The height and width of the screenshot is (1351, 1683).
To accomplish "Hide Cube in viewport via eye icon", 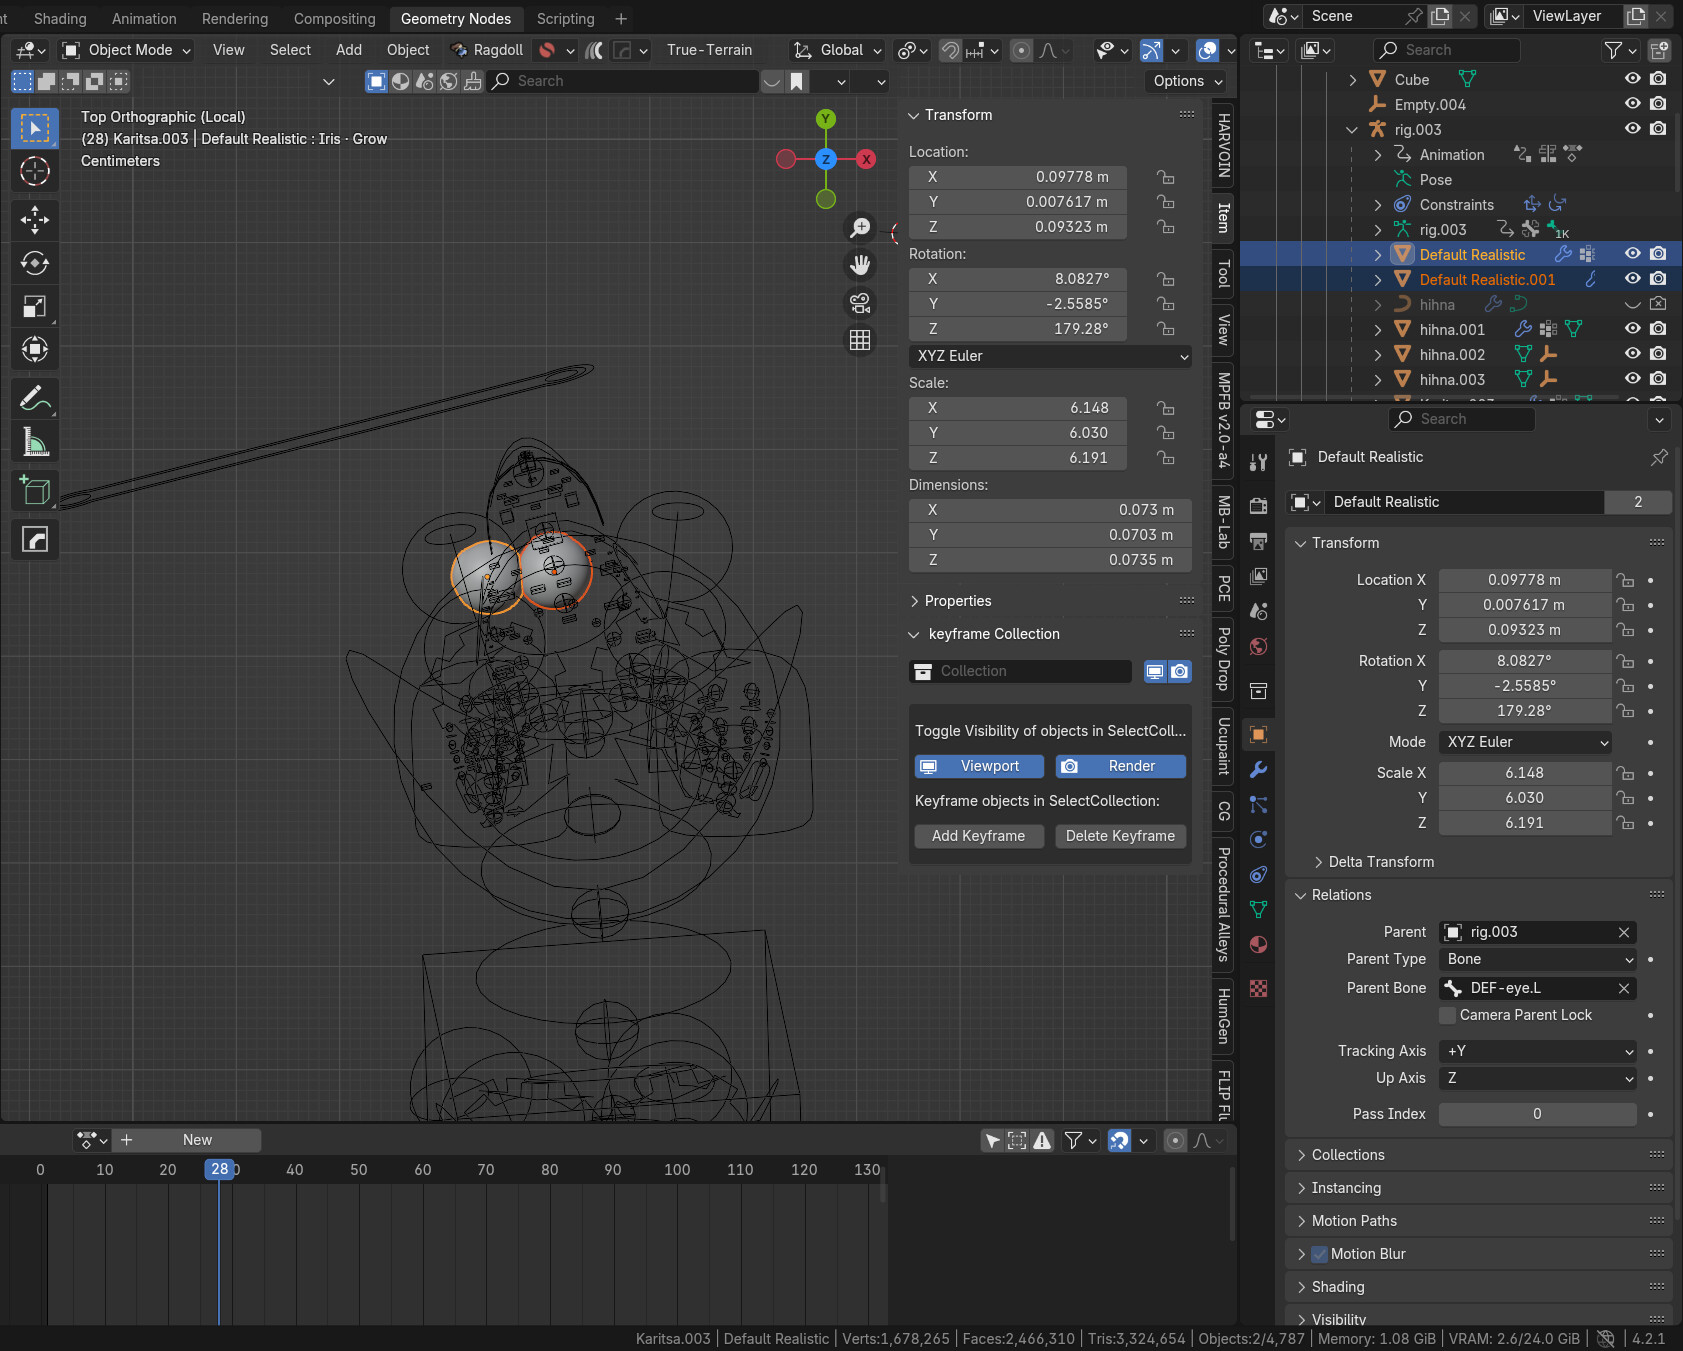I will pos(1633,79).
